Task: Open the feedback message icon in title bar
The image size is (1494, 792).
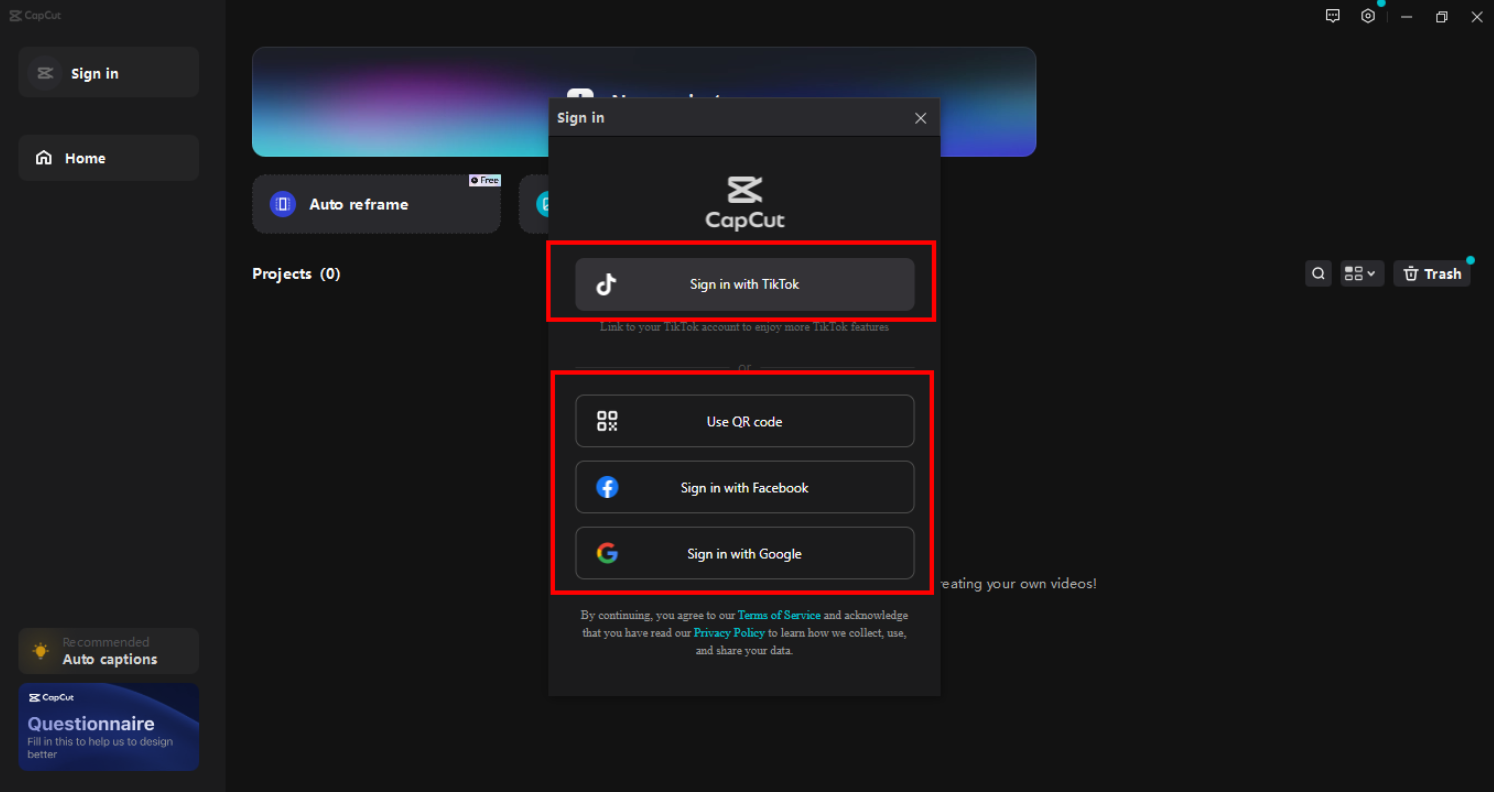Action: (x=1332, y=16)
